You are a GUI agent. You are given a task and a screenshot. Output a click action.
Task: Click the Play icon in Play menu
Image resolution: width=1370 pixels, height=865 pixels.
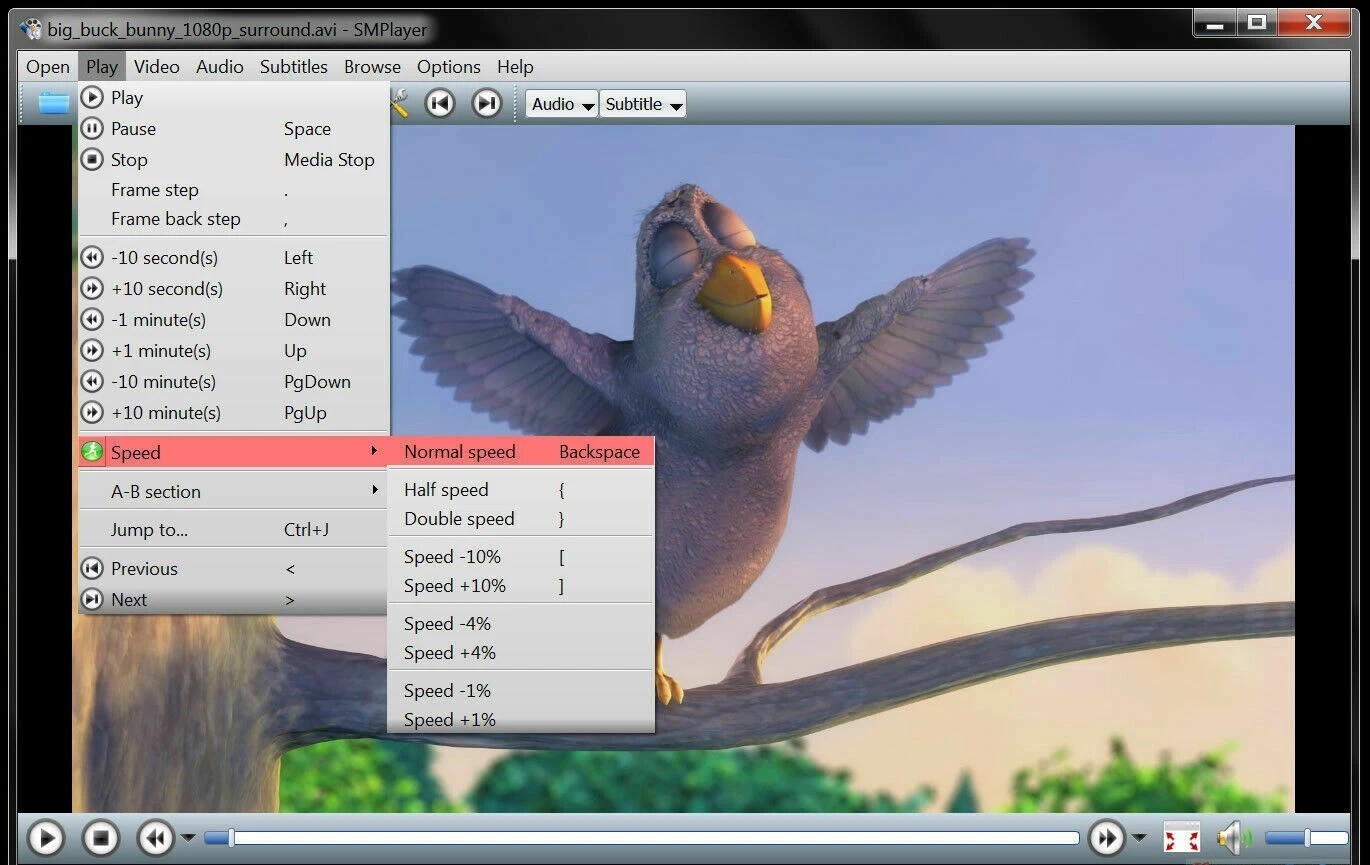(92, 97)
